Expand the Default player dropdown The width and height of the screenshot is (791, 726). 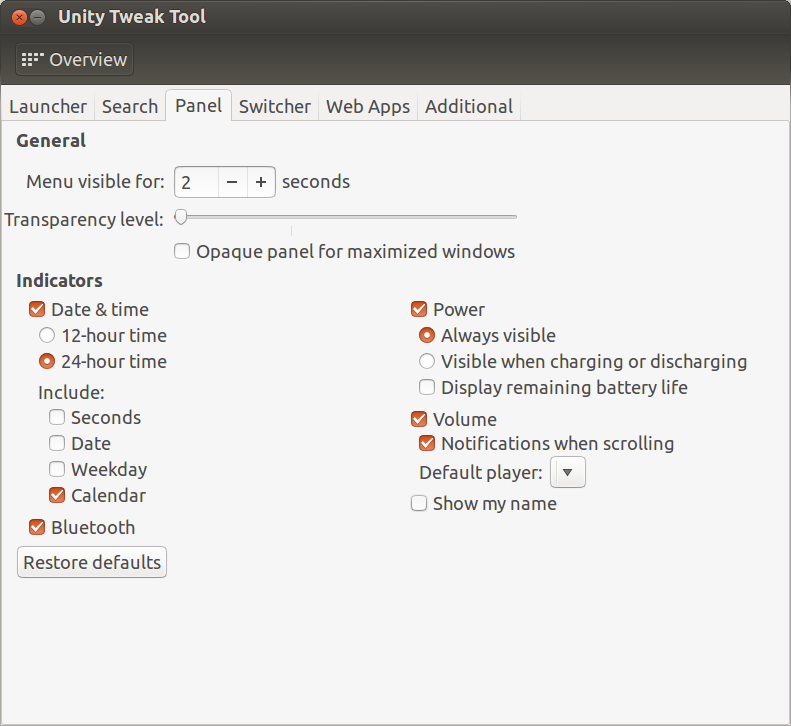[568, 472]
